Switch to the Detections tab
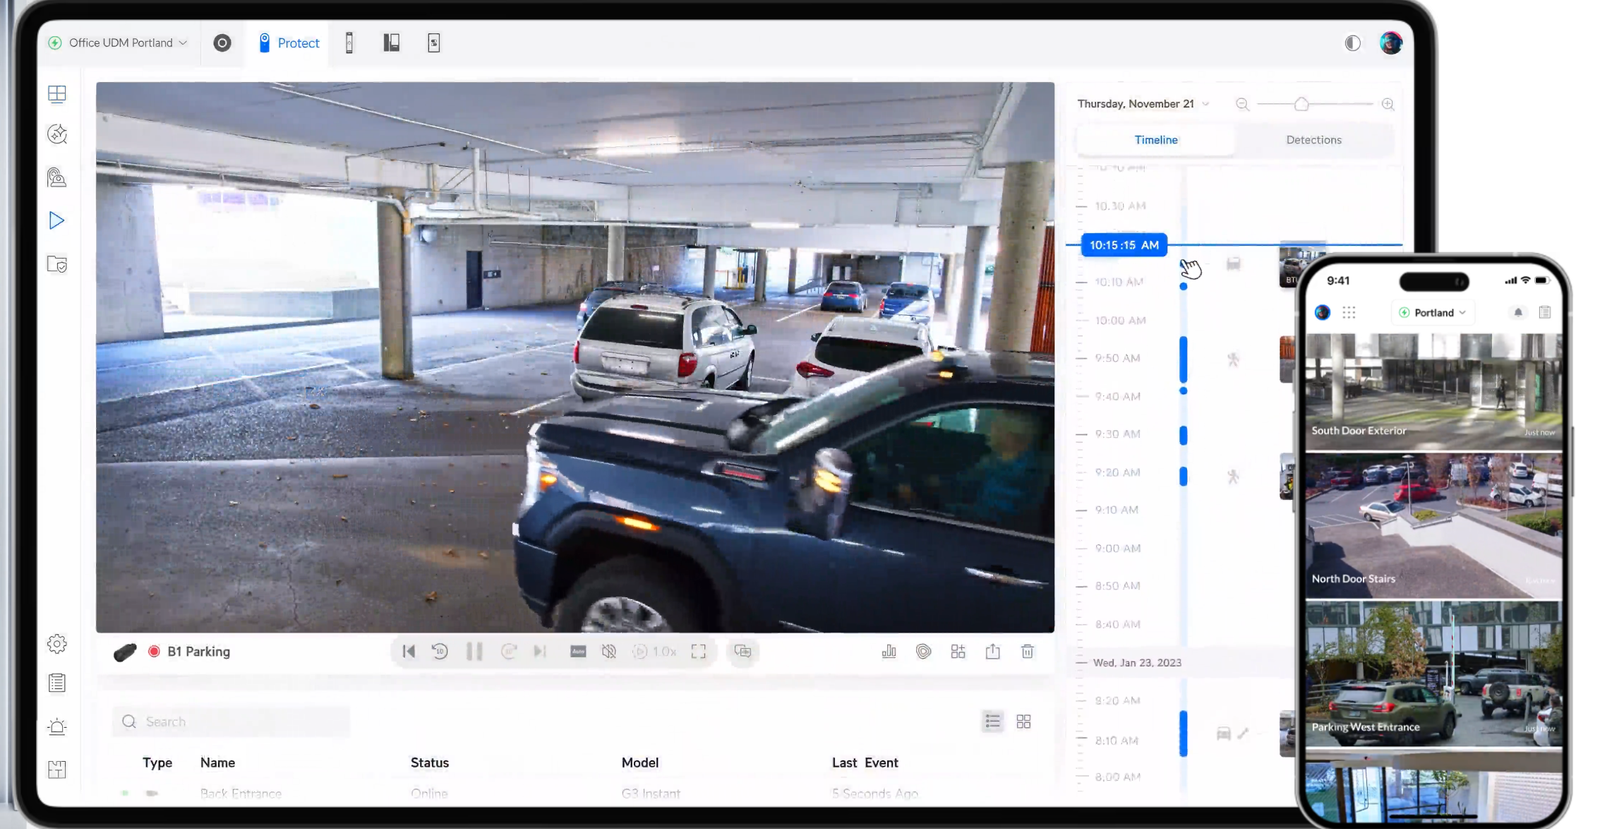The width and height of the screenshot is (1600, 829). [1313, 140]
